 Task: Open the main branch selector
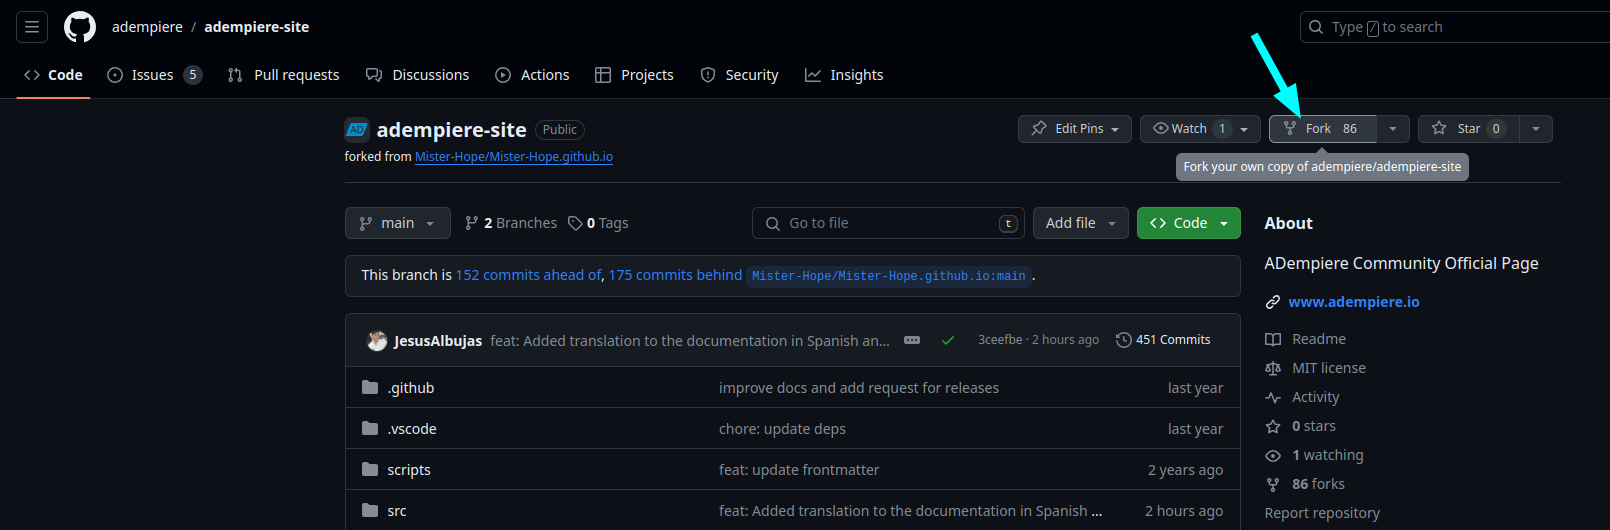(398, 223)
